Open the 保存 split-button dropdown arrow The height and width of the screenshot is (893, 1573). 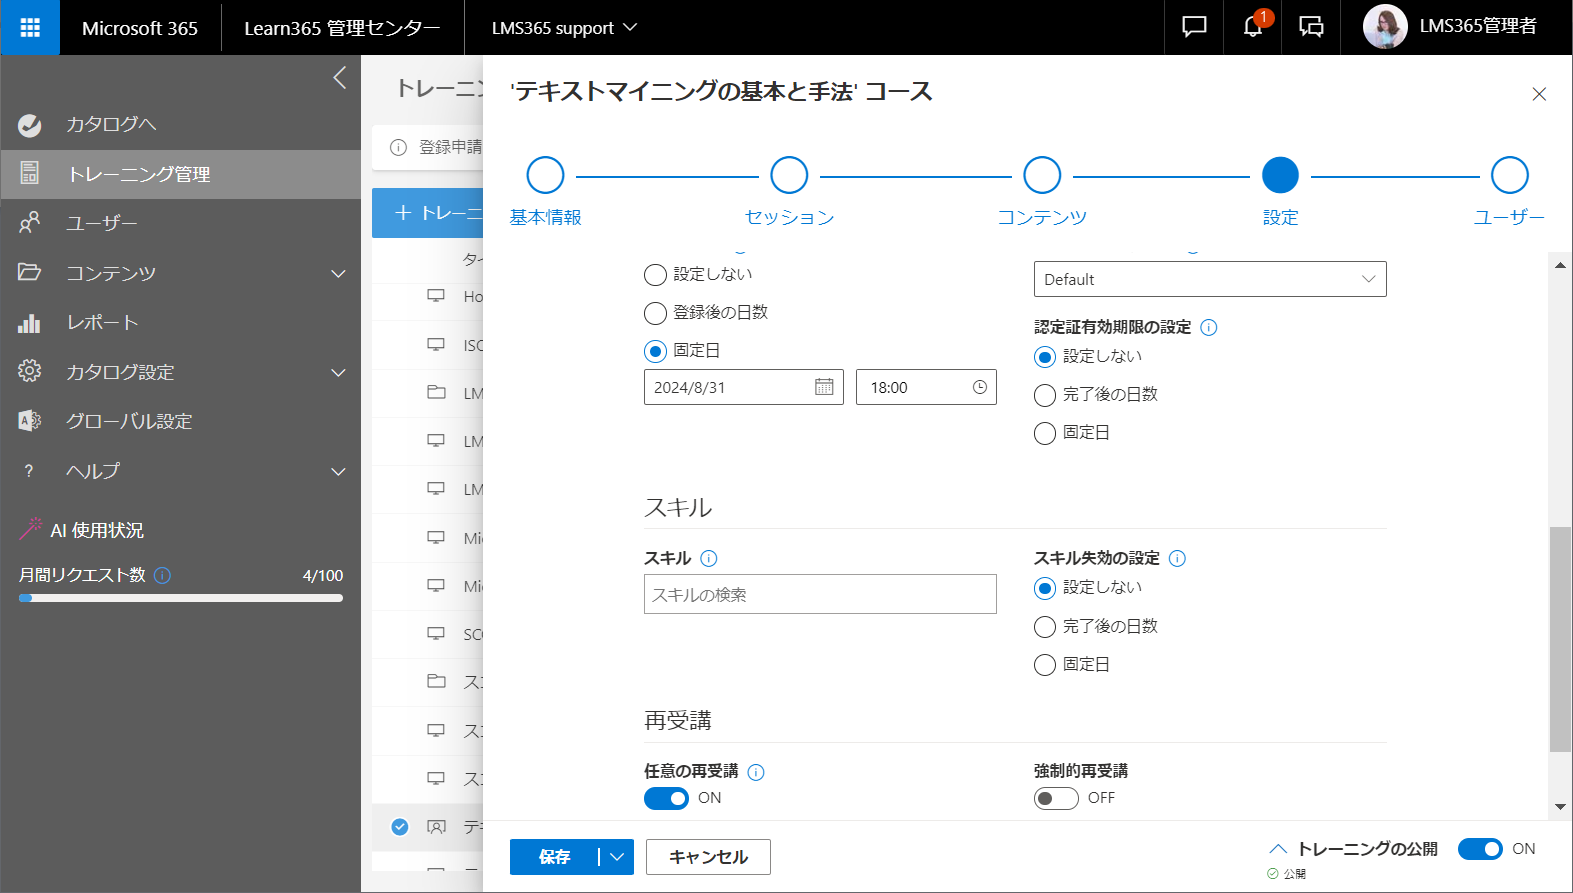(617, 857)
